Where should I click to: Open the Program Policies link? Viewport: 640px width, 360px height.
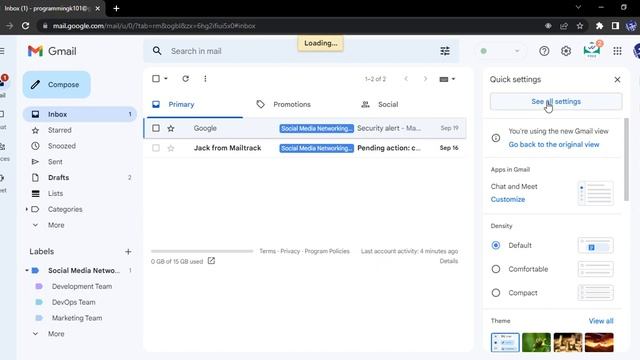click(327, 251)
